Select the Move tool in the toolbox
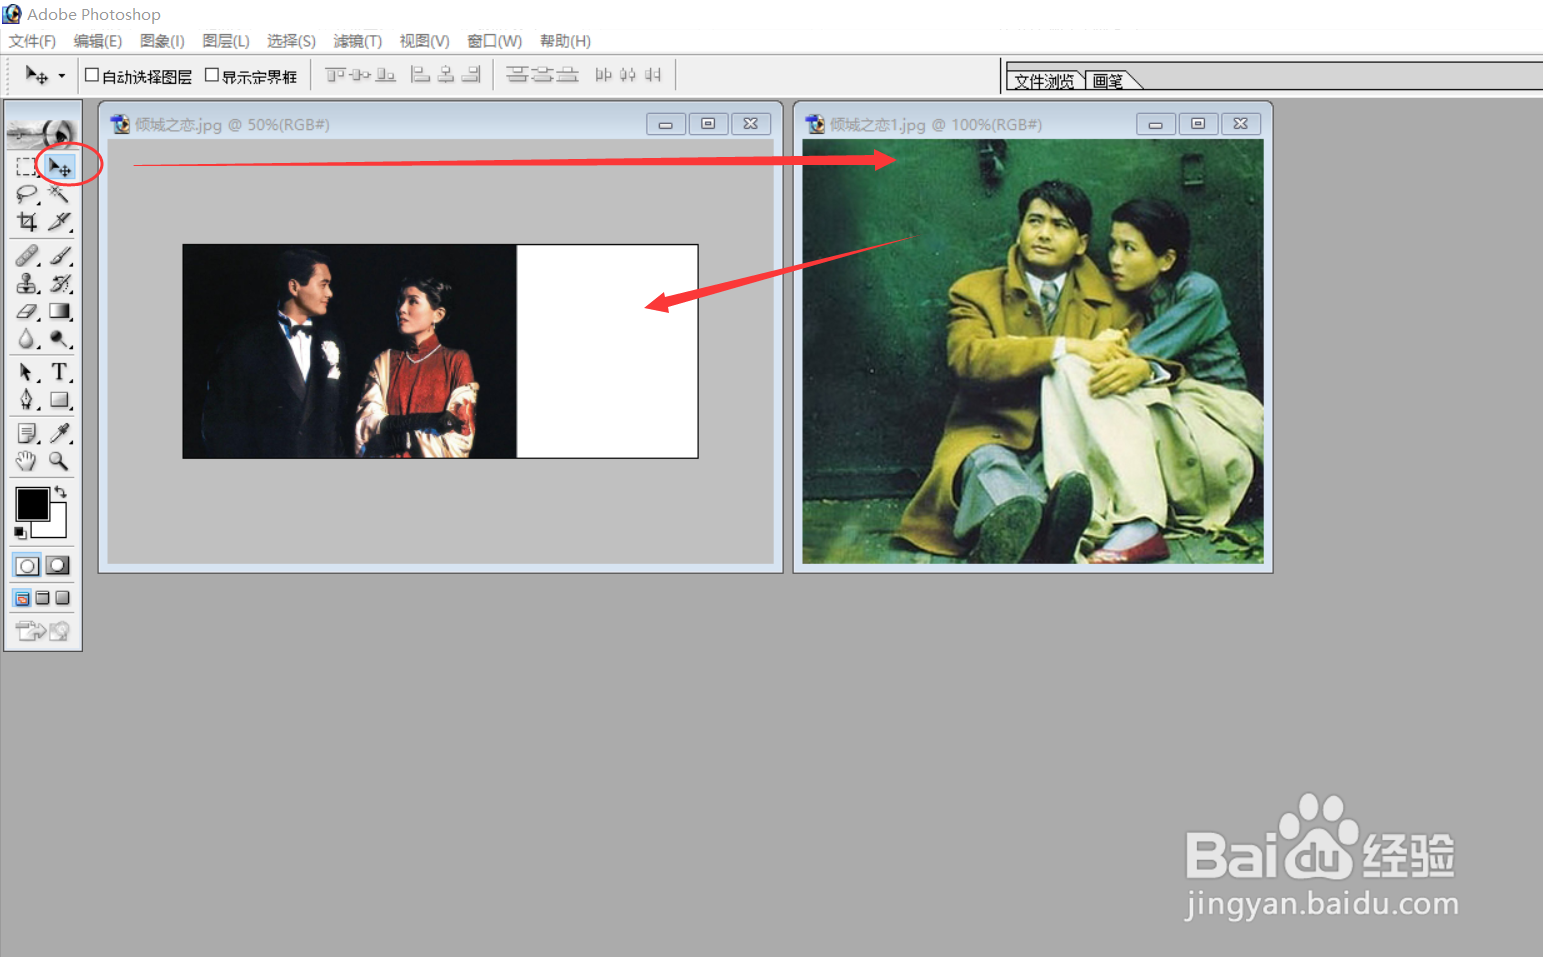 click(60, 167)
